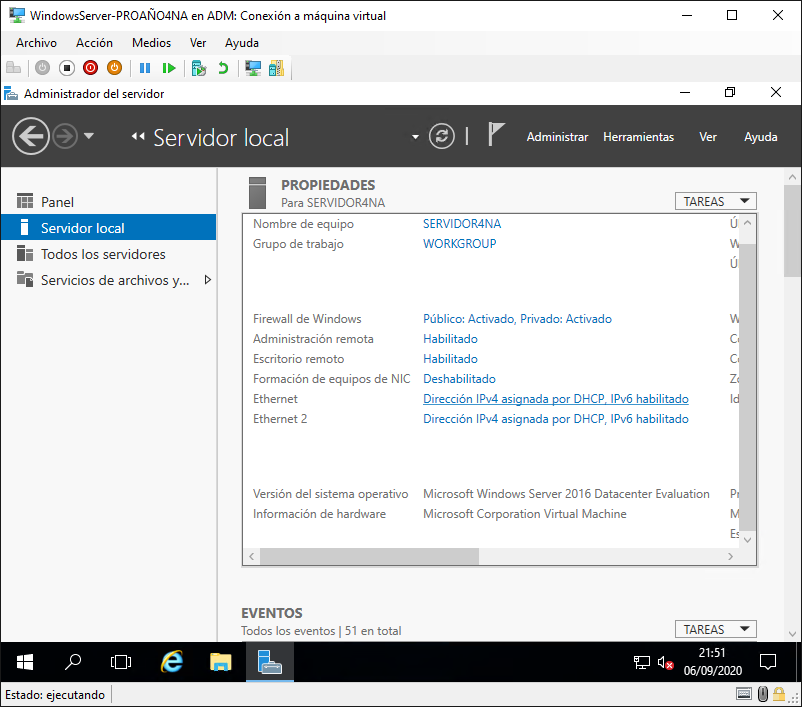The width and height of the screenshot is (802, 707).
Task: Click main pane scroll down arrow
Action: [792, 633]
